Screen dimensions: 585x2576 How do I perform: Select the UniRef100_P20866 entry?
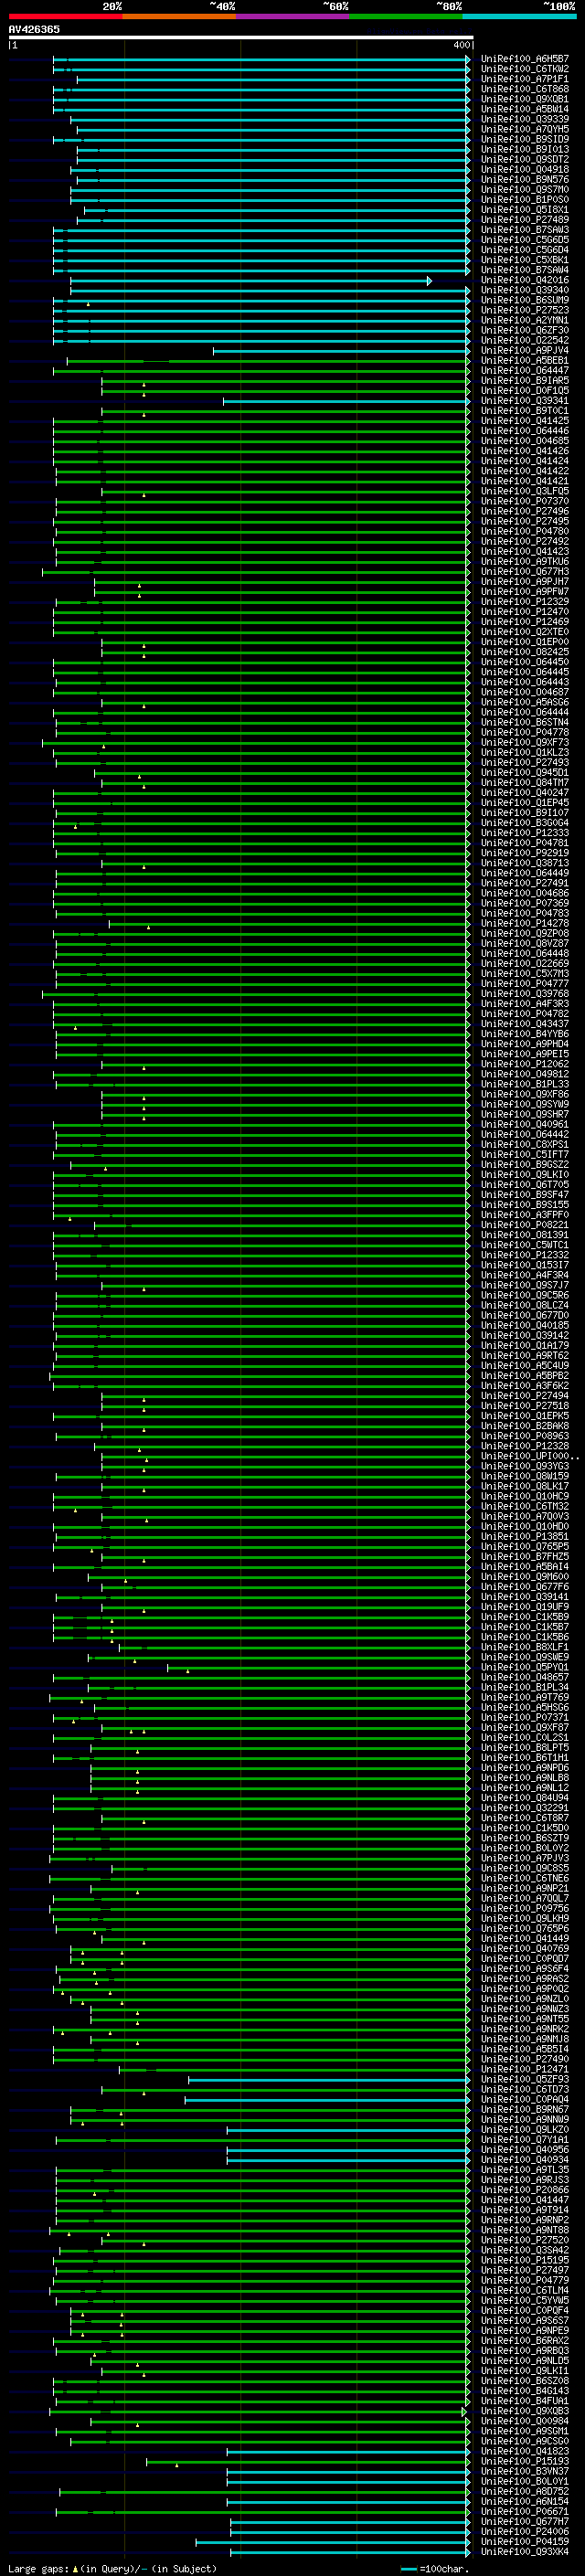tap(525, 2189)
